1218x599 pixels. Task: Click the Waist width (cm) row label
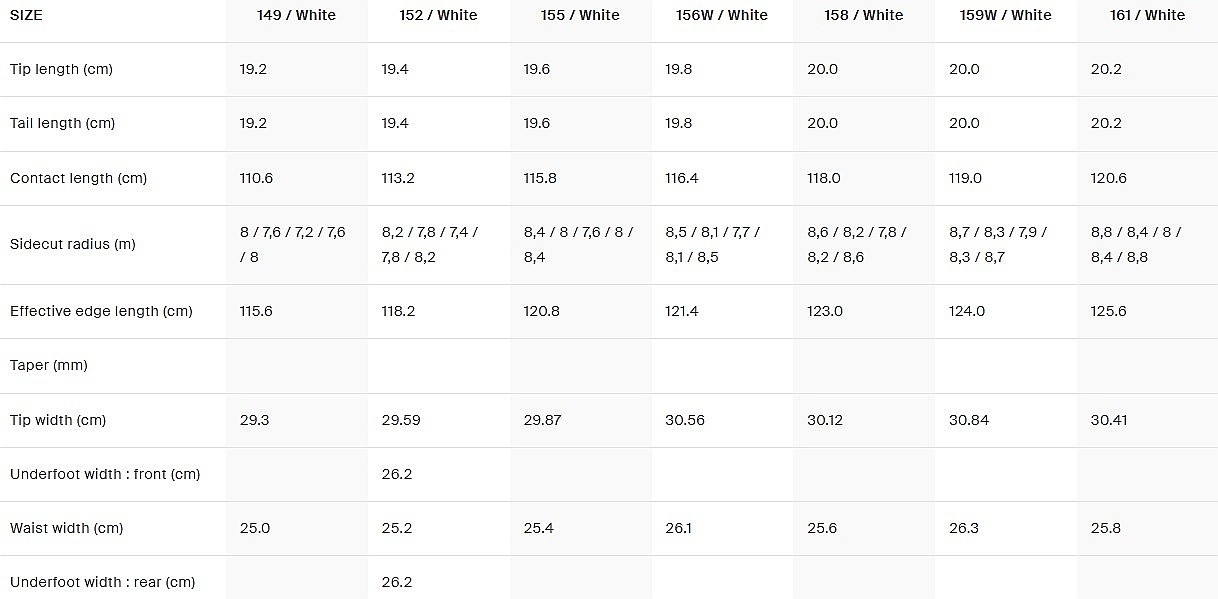pyautogui.click(x=66, y=528)
